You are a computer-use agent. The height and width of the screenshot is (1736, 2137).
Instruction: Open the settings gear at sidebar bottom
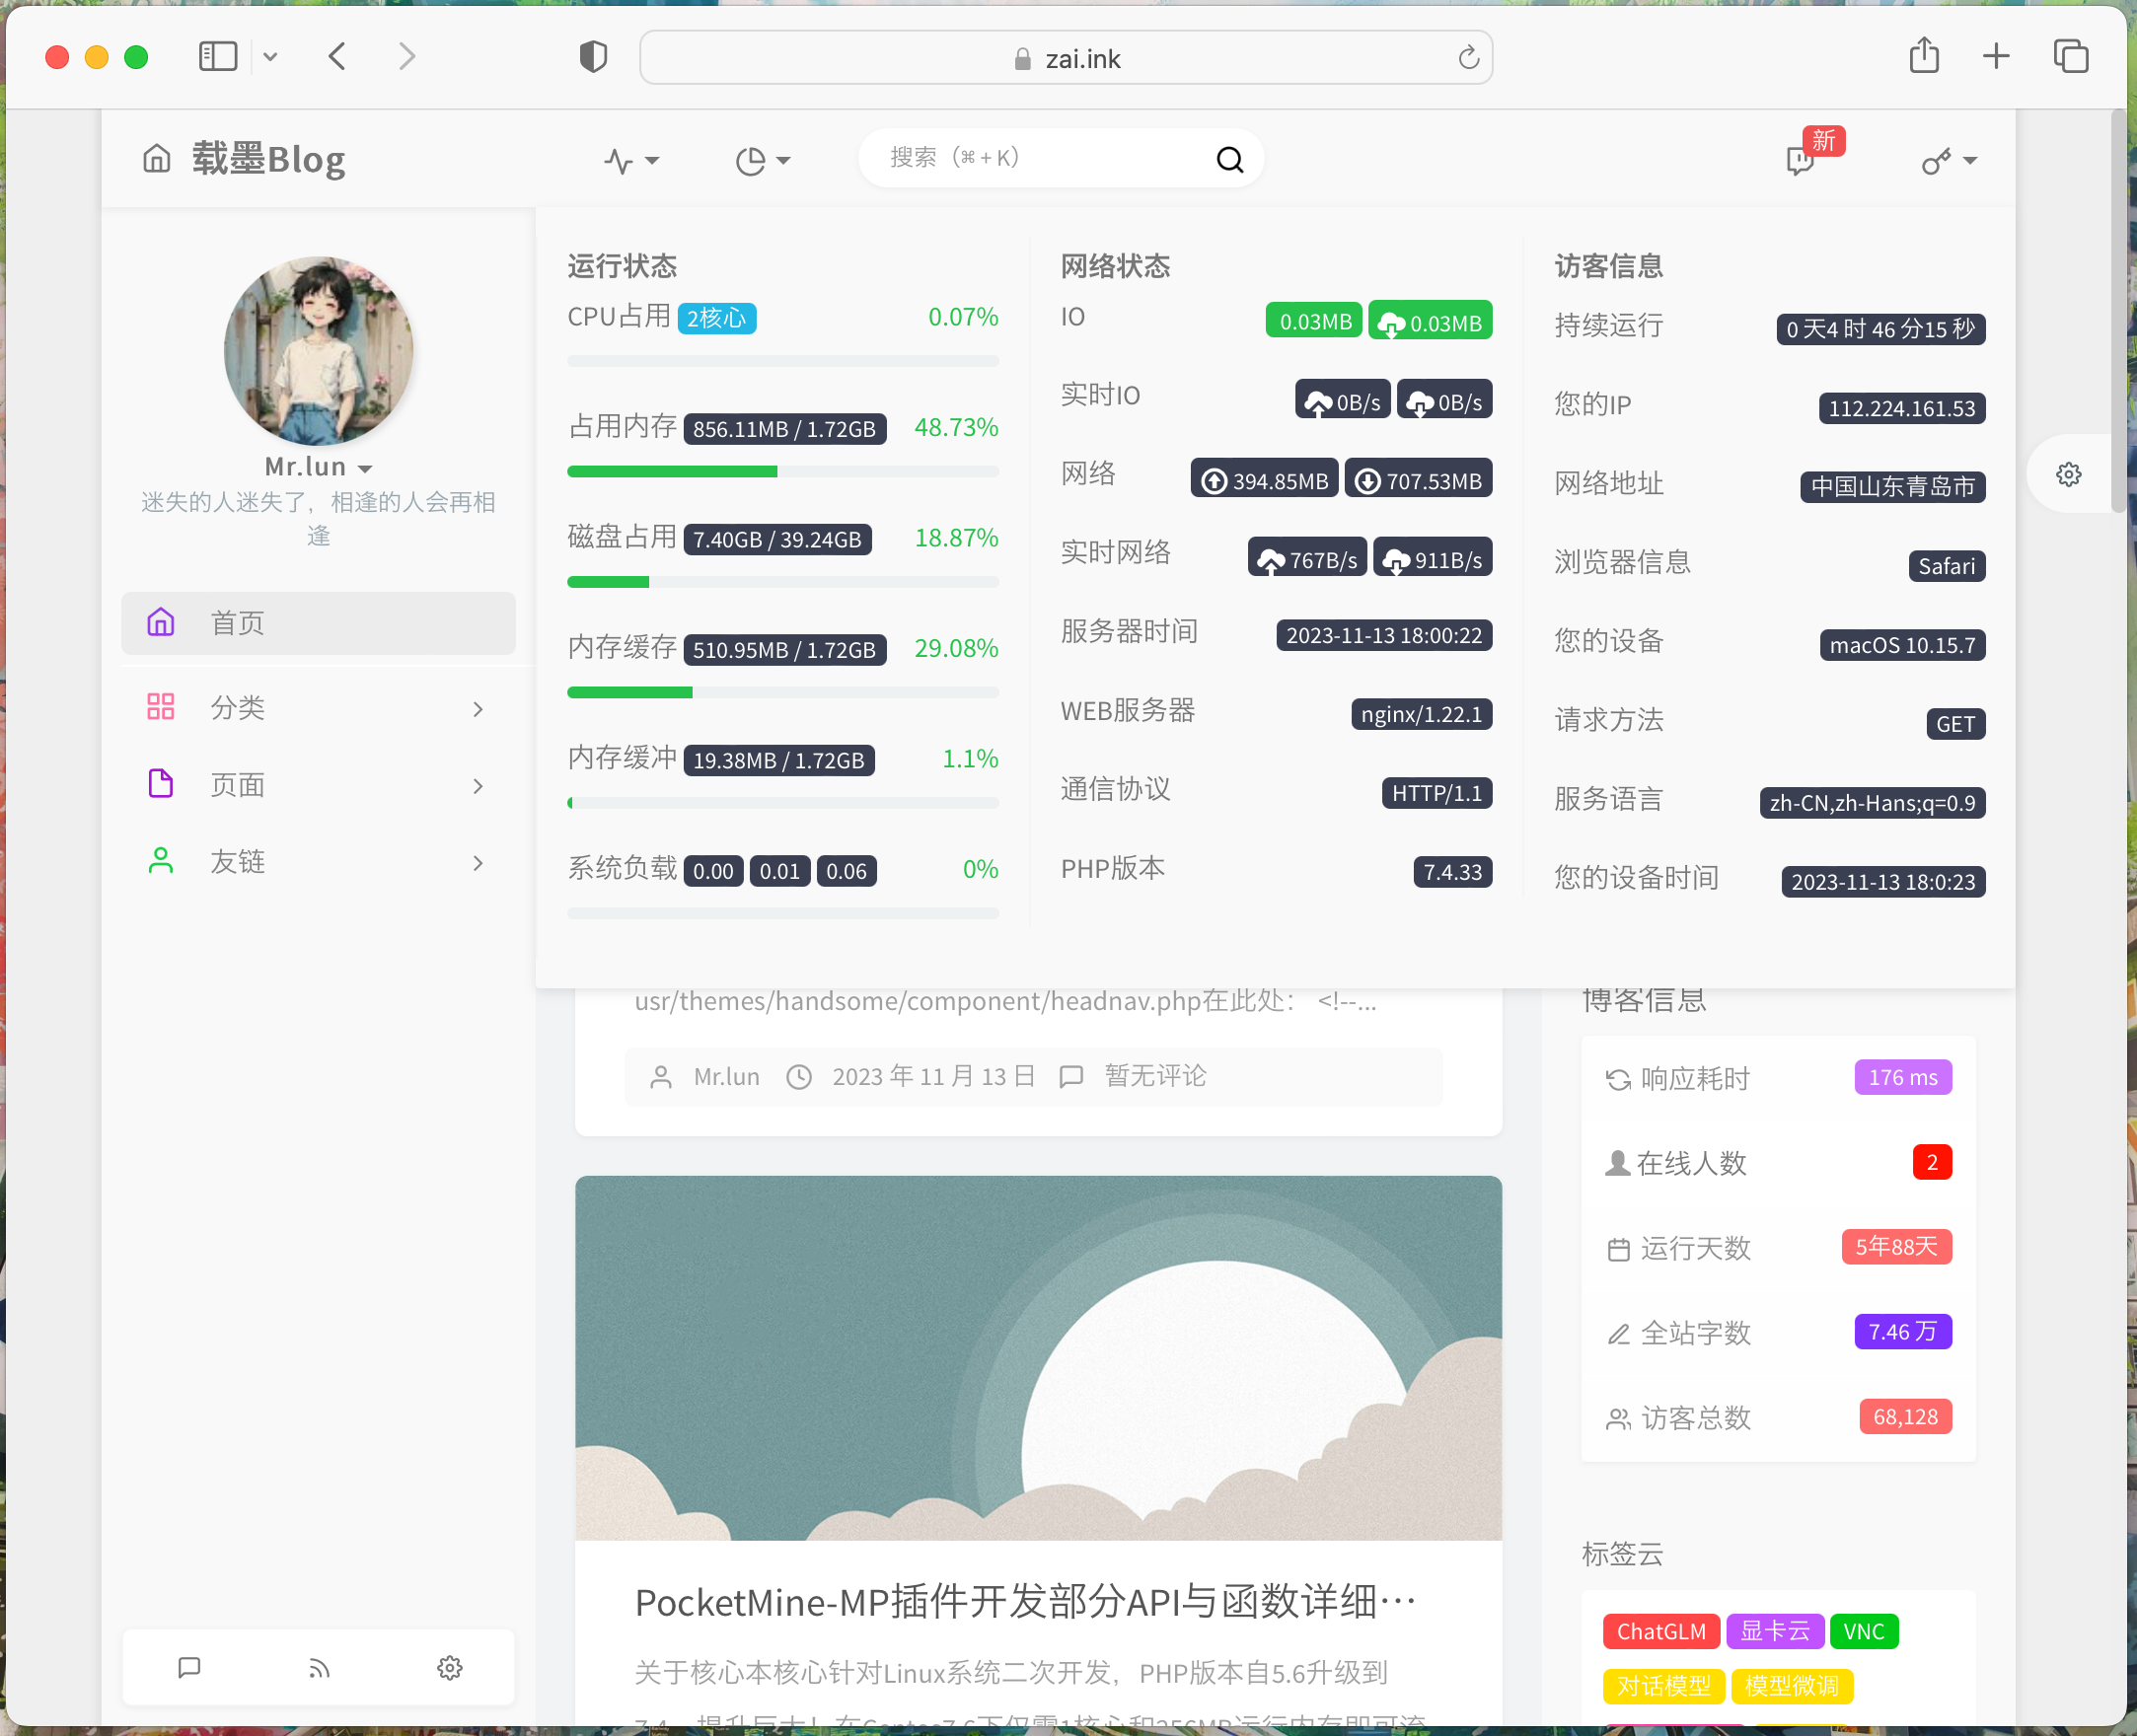click(x=449, y=1667)
